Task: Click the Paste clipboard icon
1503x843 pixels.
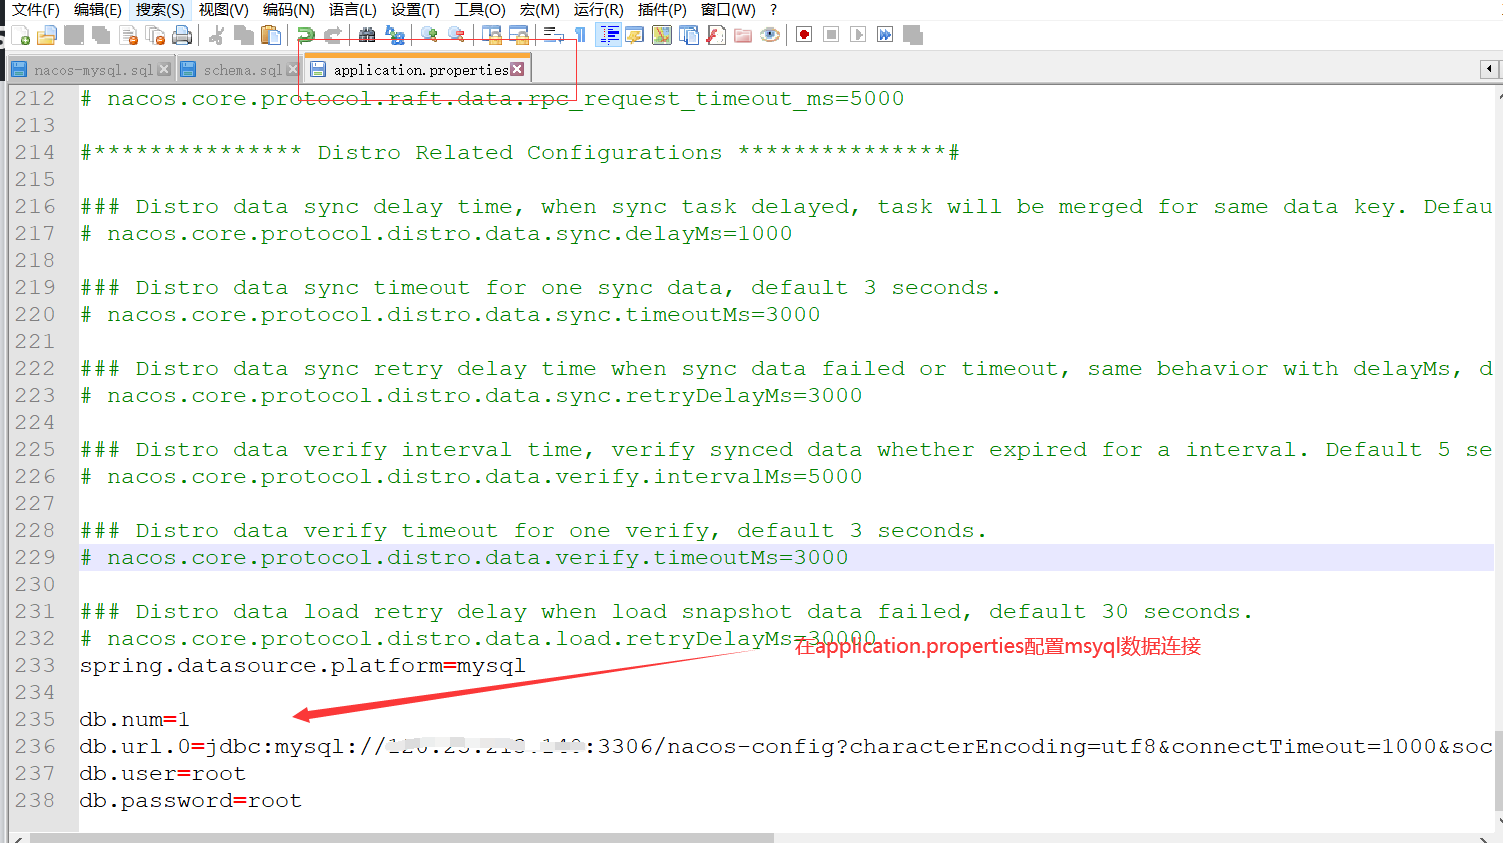Action: (270, 36)
